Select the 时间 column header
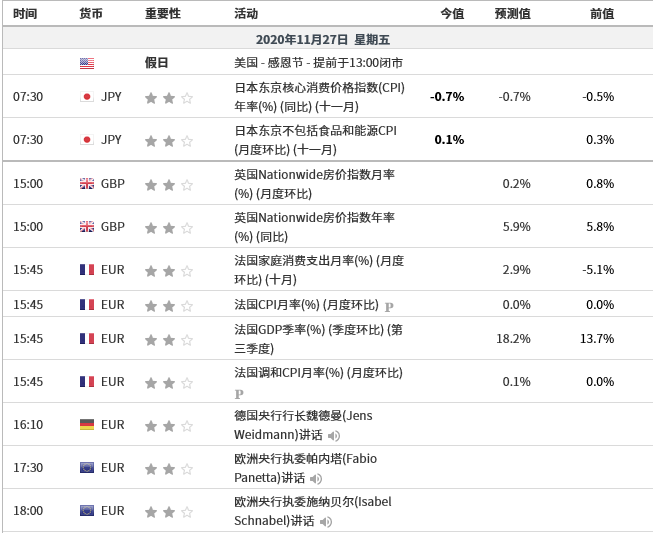This screenshot has width=653, height=533. 25,14
